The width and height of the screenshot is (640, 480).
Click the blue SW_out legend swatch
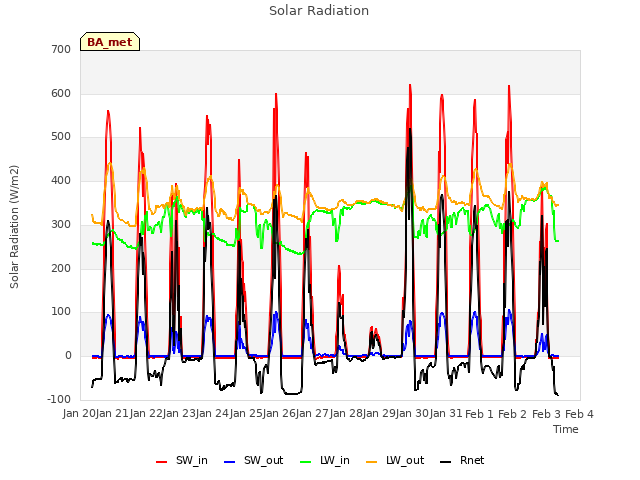(x=230, y=462)
